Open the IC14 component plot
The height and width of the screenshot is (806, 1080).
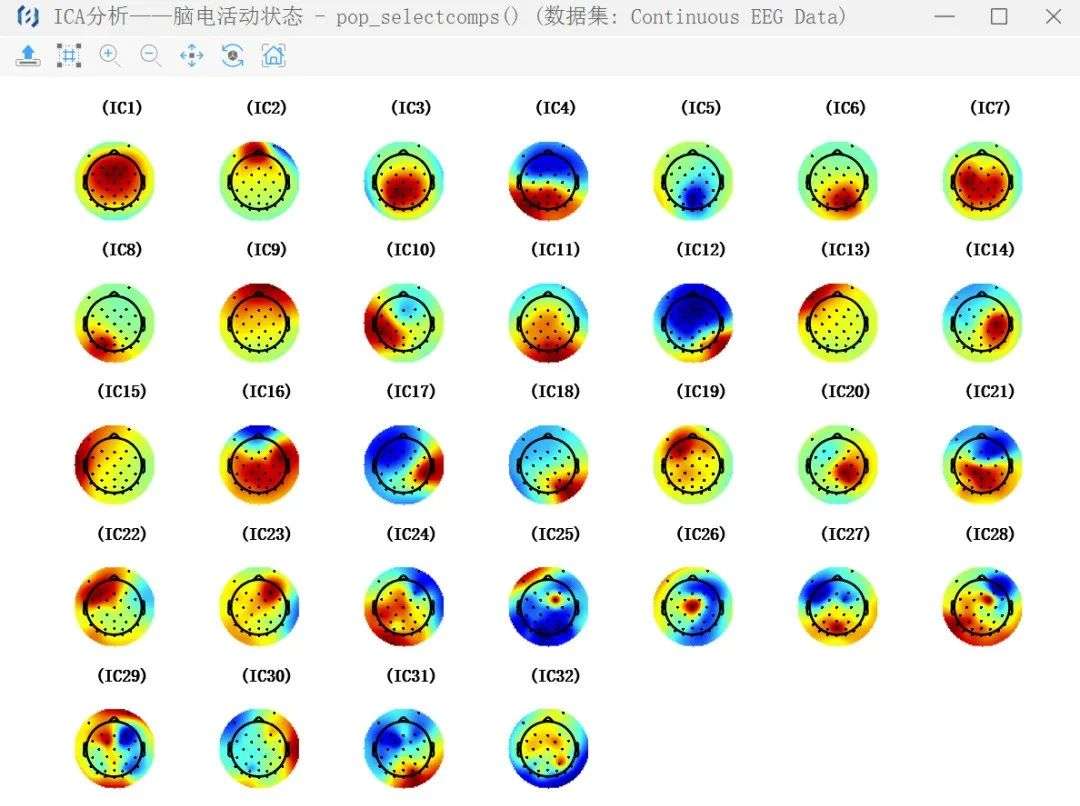click(x=982, y=323)
